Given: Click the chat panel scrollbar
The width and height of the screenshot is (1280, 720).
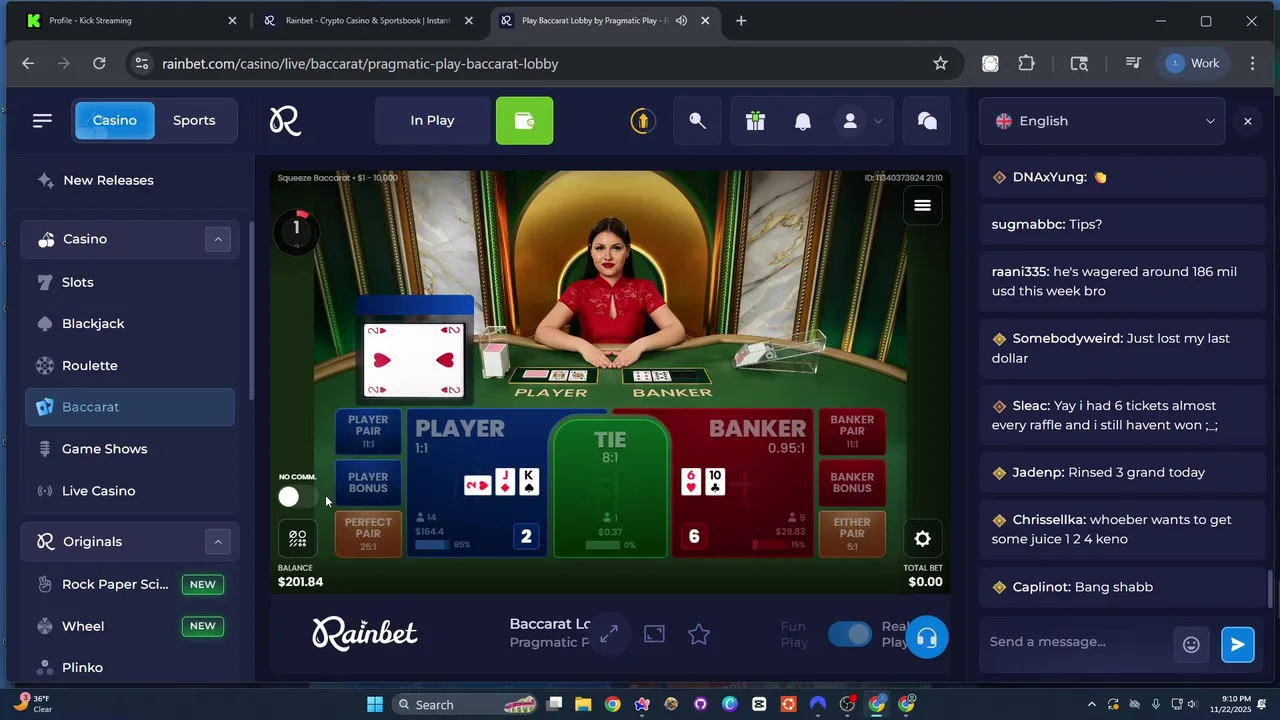Looking at the screenshot, I should (x=1272, y=588).
